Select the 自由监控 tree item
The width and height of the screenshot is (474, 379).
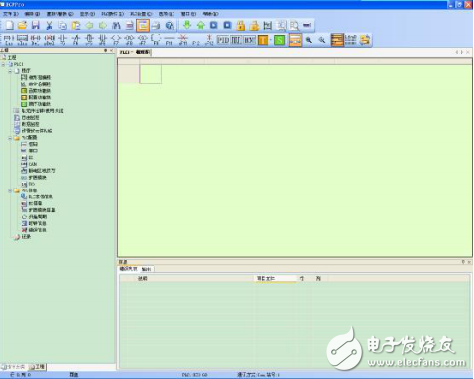point(27,117)
